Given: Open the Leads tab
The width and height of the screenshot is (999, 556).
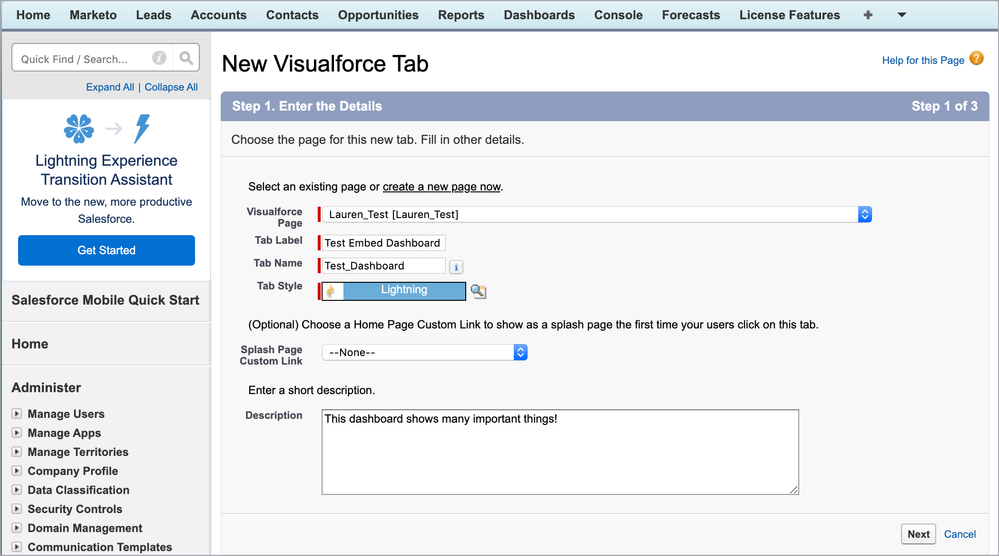Looking at the screenshot, I should pyautogui.click(x=154, y=15).
